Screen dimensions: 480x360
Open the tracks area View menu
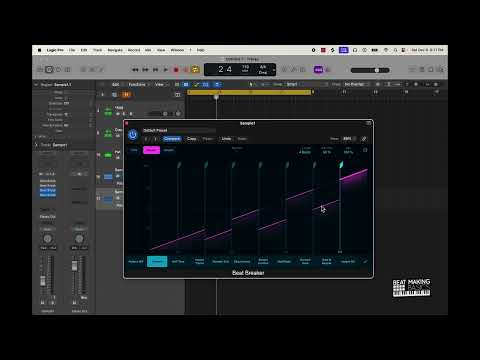point(161,85)
